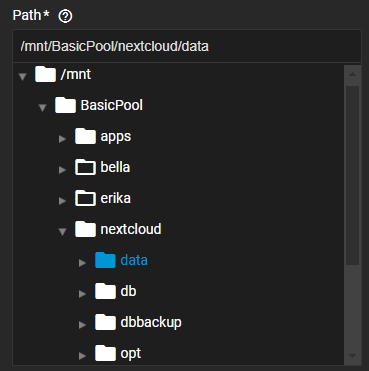Expand the data folder arrow
This screenshot has width=369, height=371.
point(82,263)
